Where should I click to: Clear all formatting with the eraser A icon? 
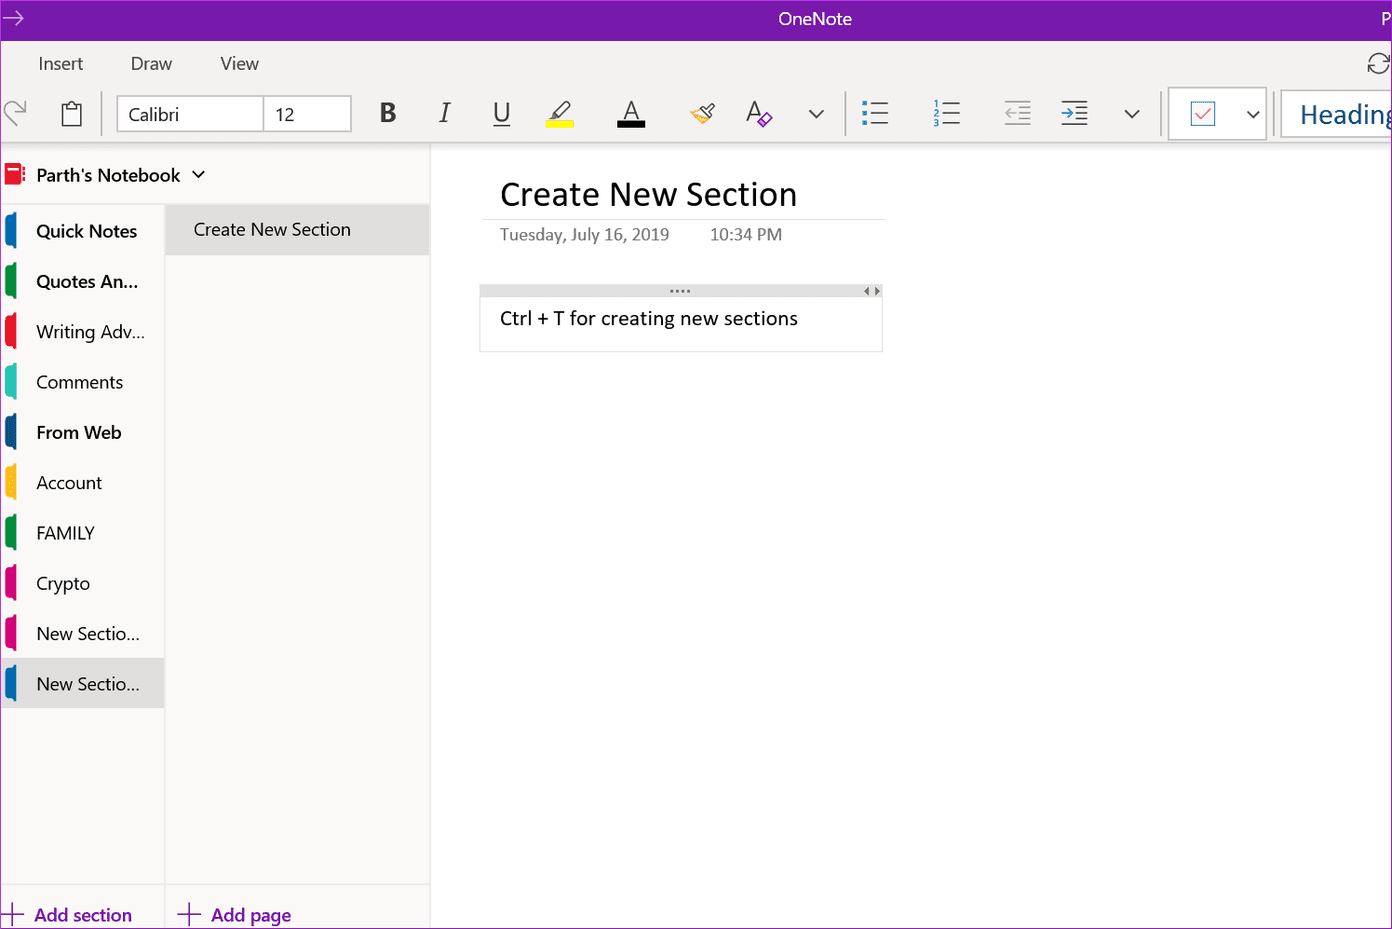pos(759,113)
